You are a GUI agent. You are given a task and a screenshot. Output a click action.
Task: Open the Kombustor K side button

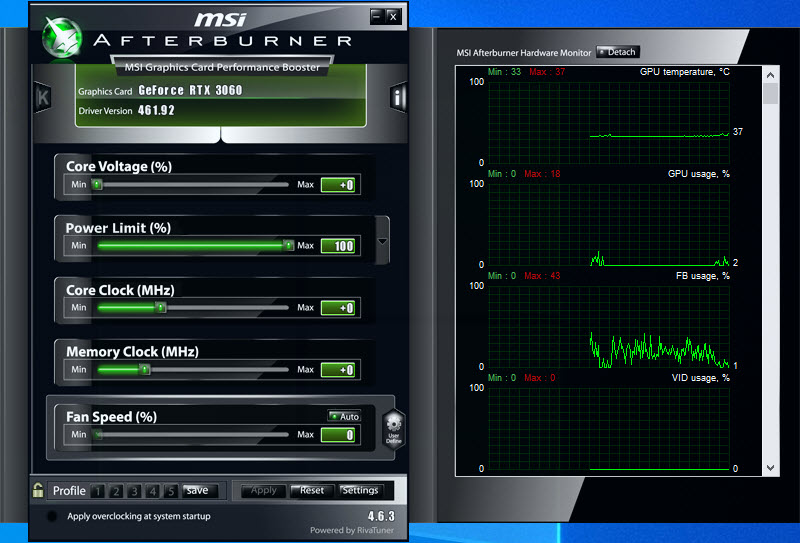42,97
